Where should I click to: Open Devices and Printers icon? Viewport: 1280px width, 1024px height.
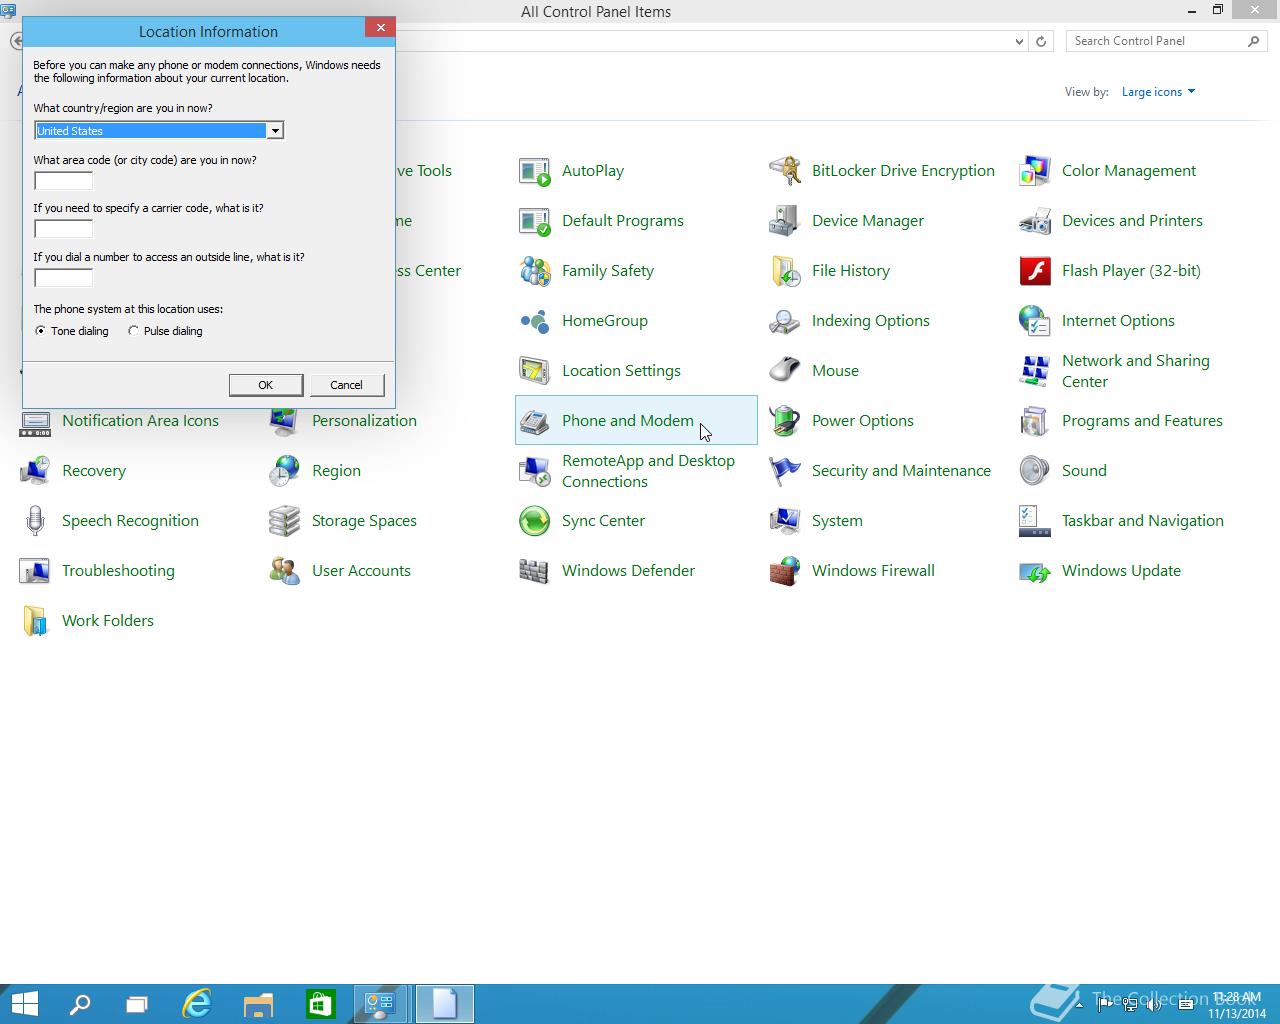click(x=1035, y=221)
